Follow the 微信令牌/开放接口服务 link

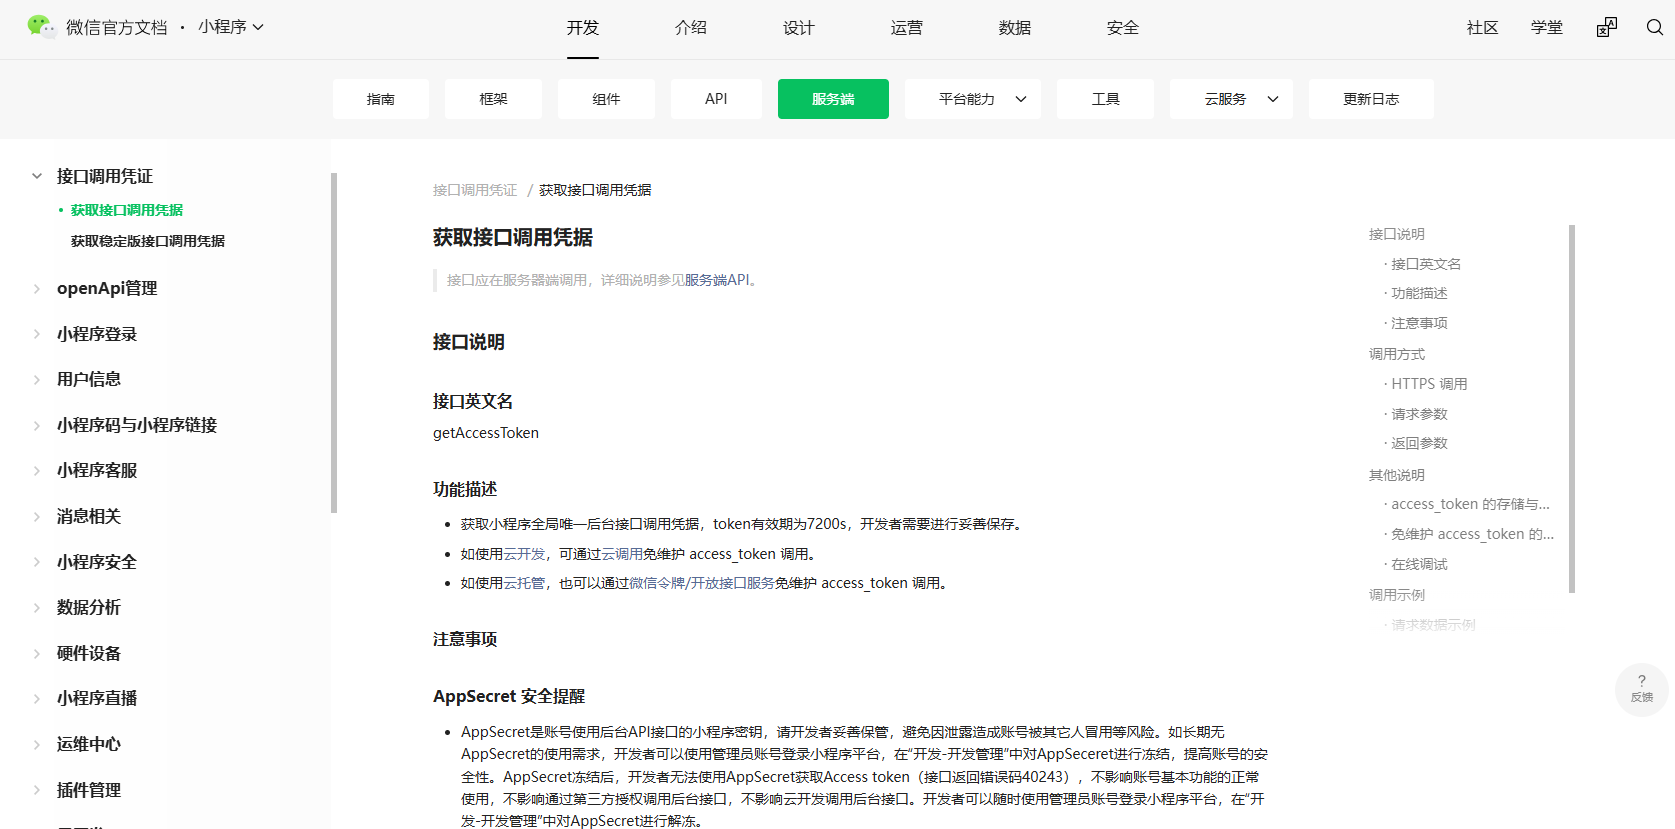[x=702, y=583]
